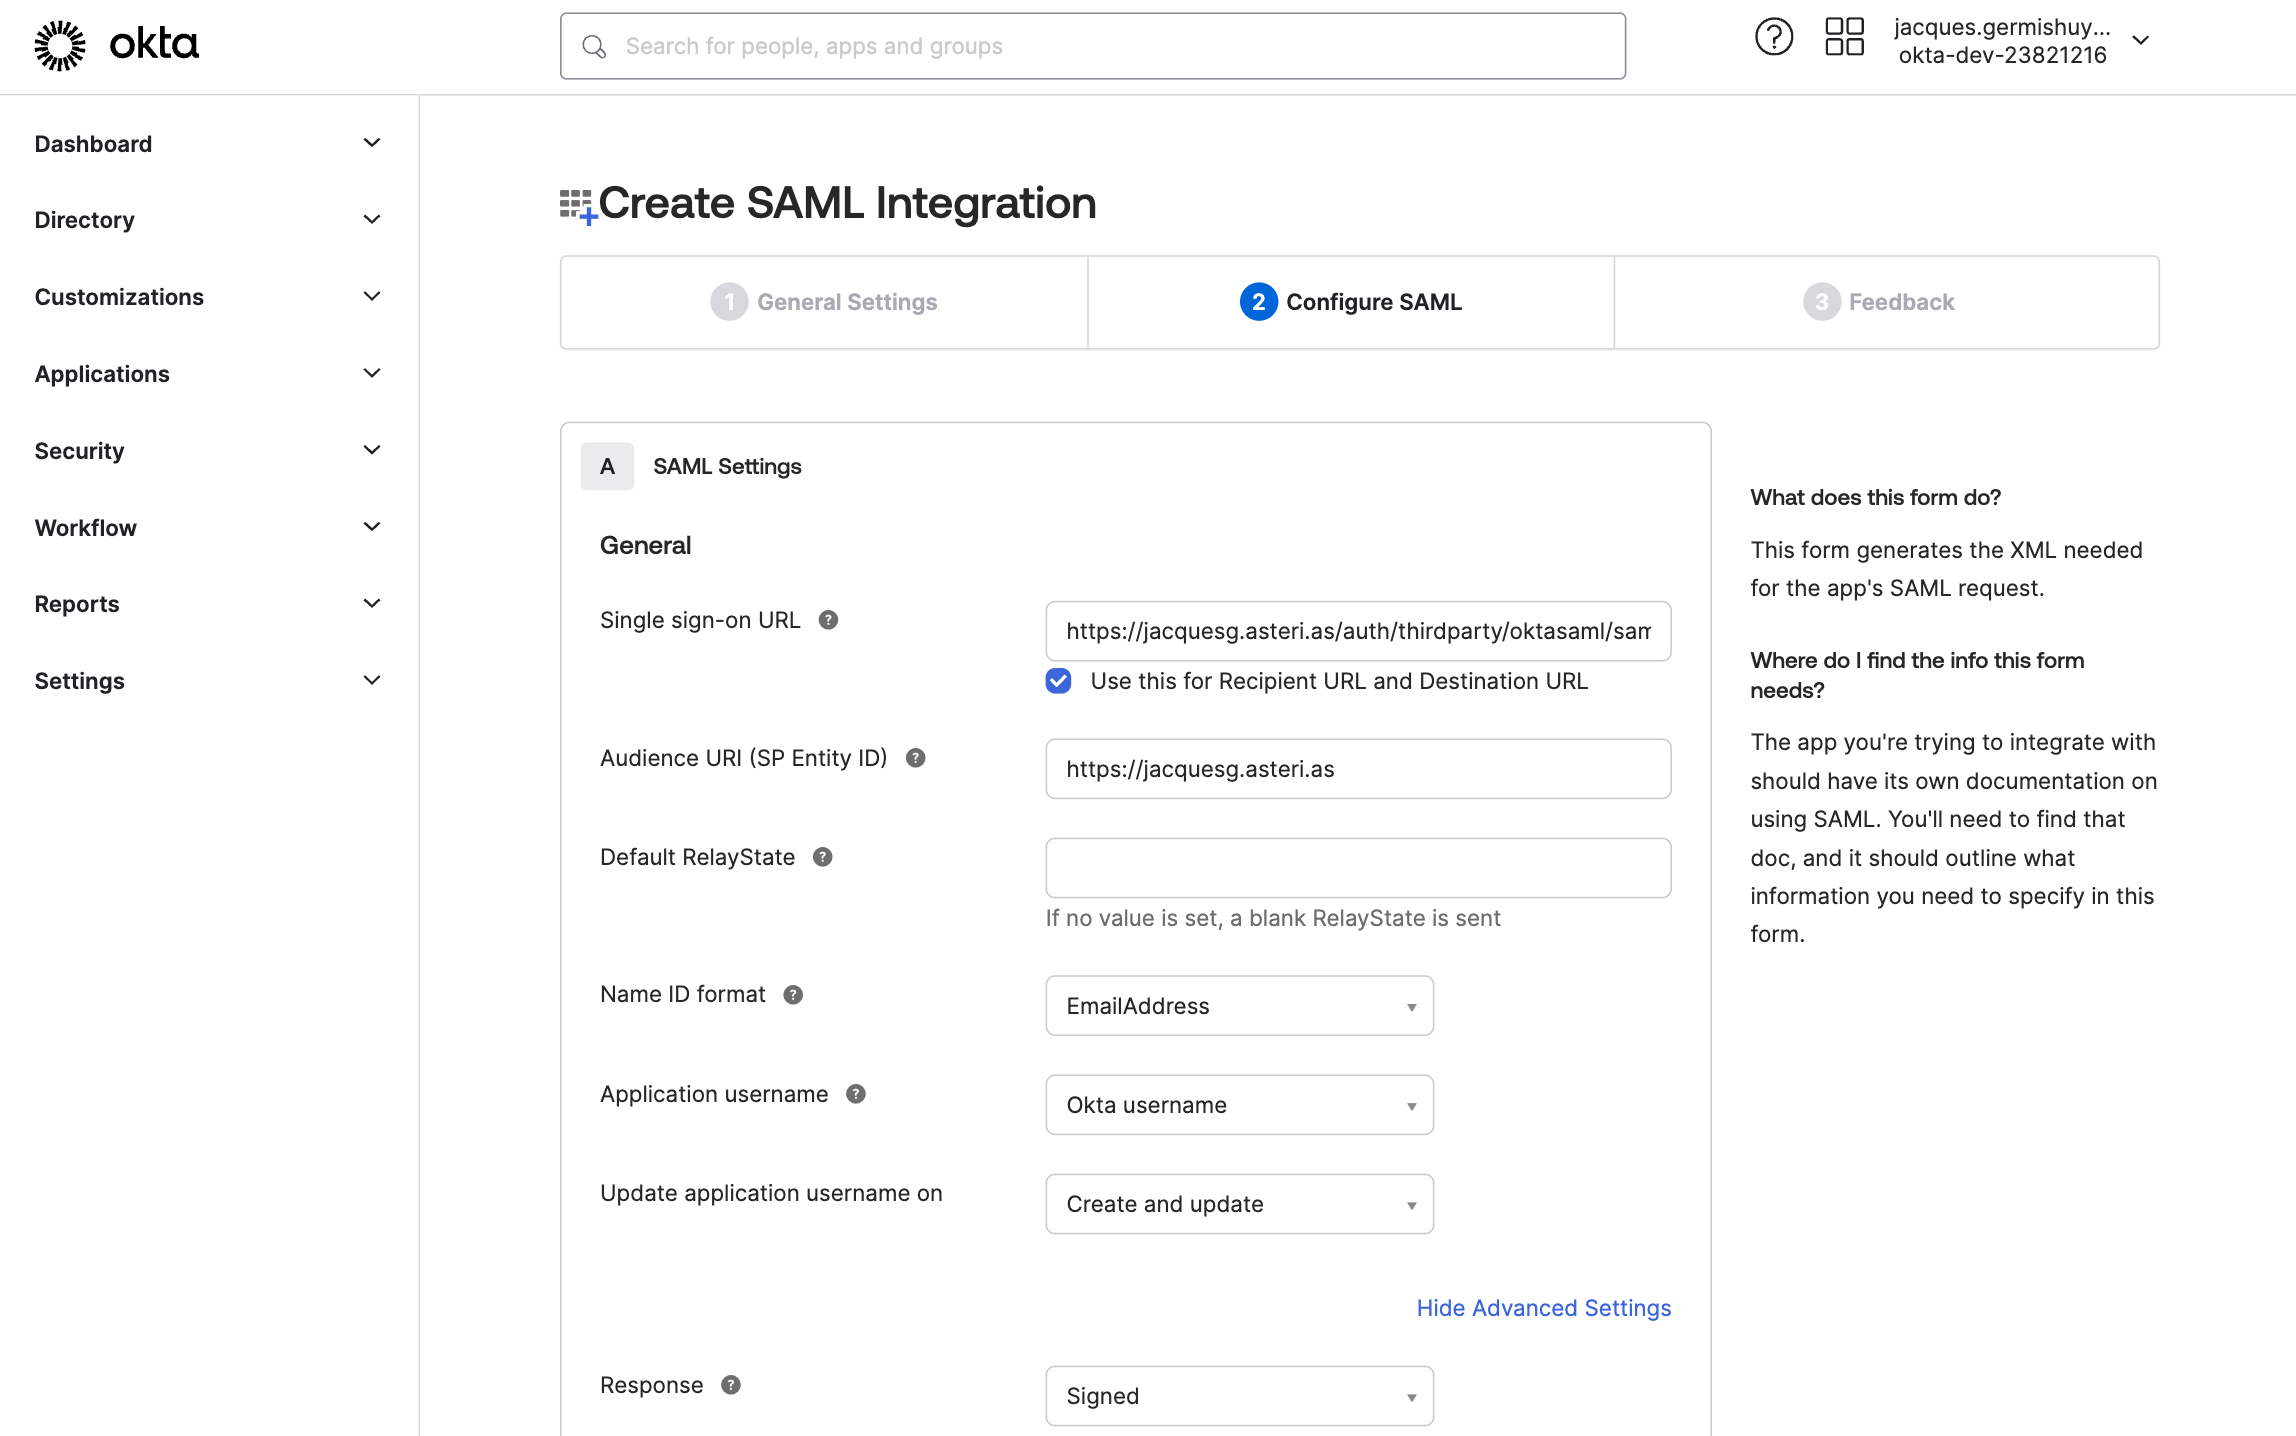Click help icon next to Default RelayState
Screen dimensions: 2296x1436
pos(822,857)
